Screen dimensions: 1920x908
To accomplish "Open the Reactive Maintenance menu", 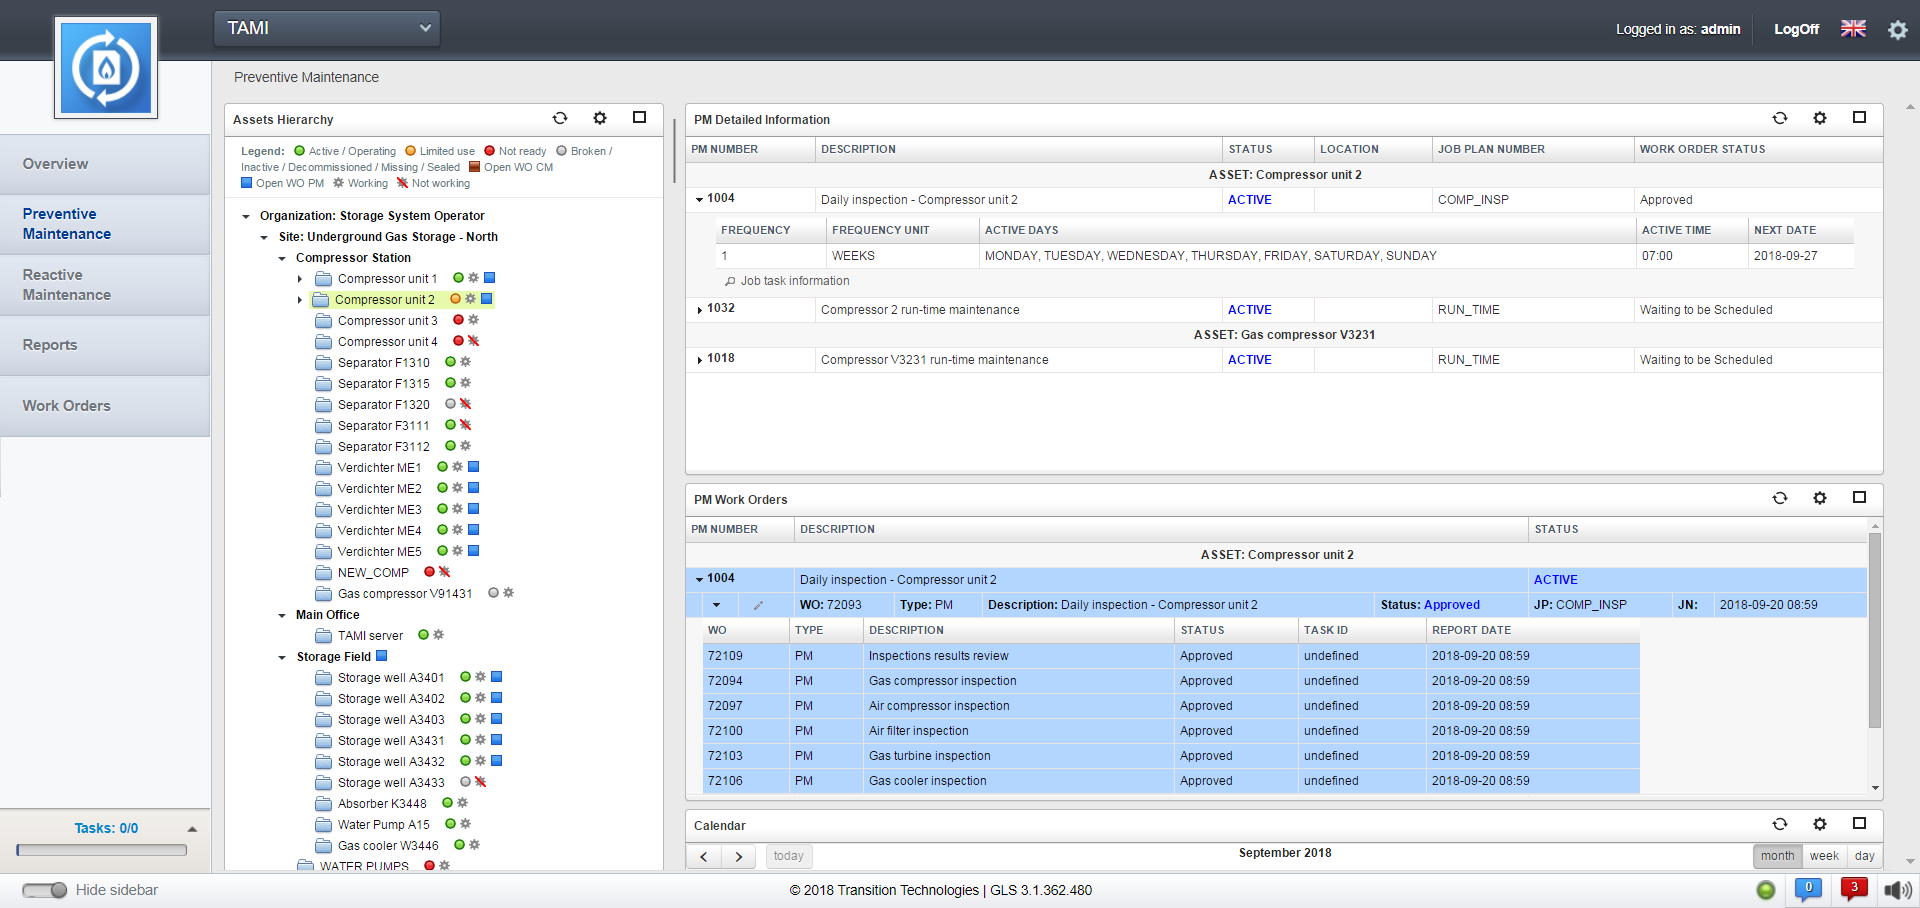I will (x=67, y=285).
